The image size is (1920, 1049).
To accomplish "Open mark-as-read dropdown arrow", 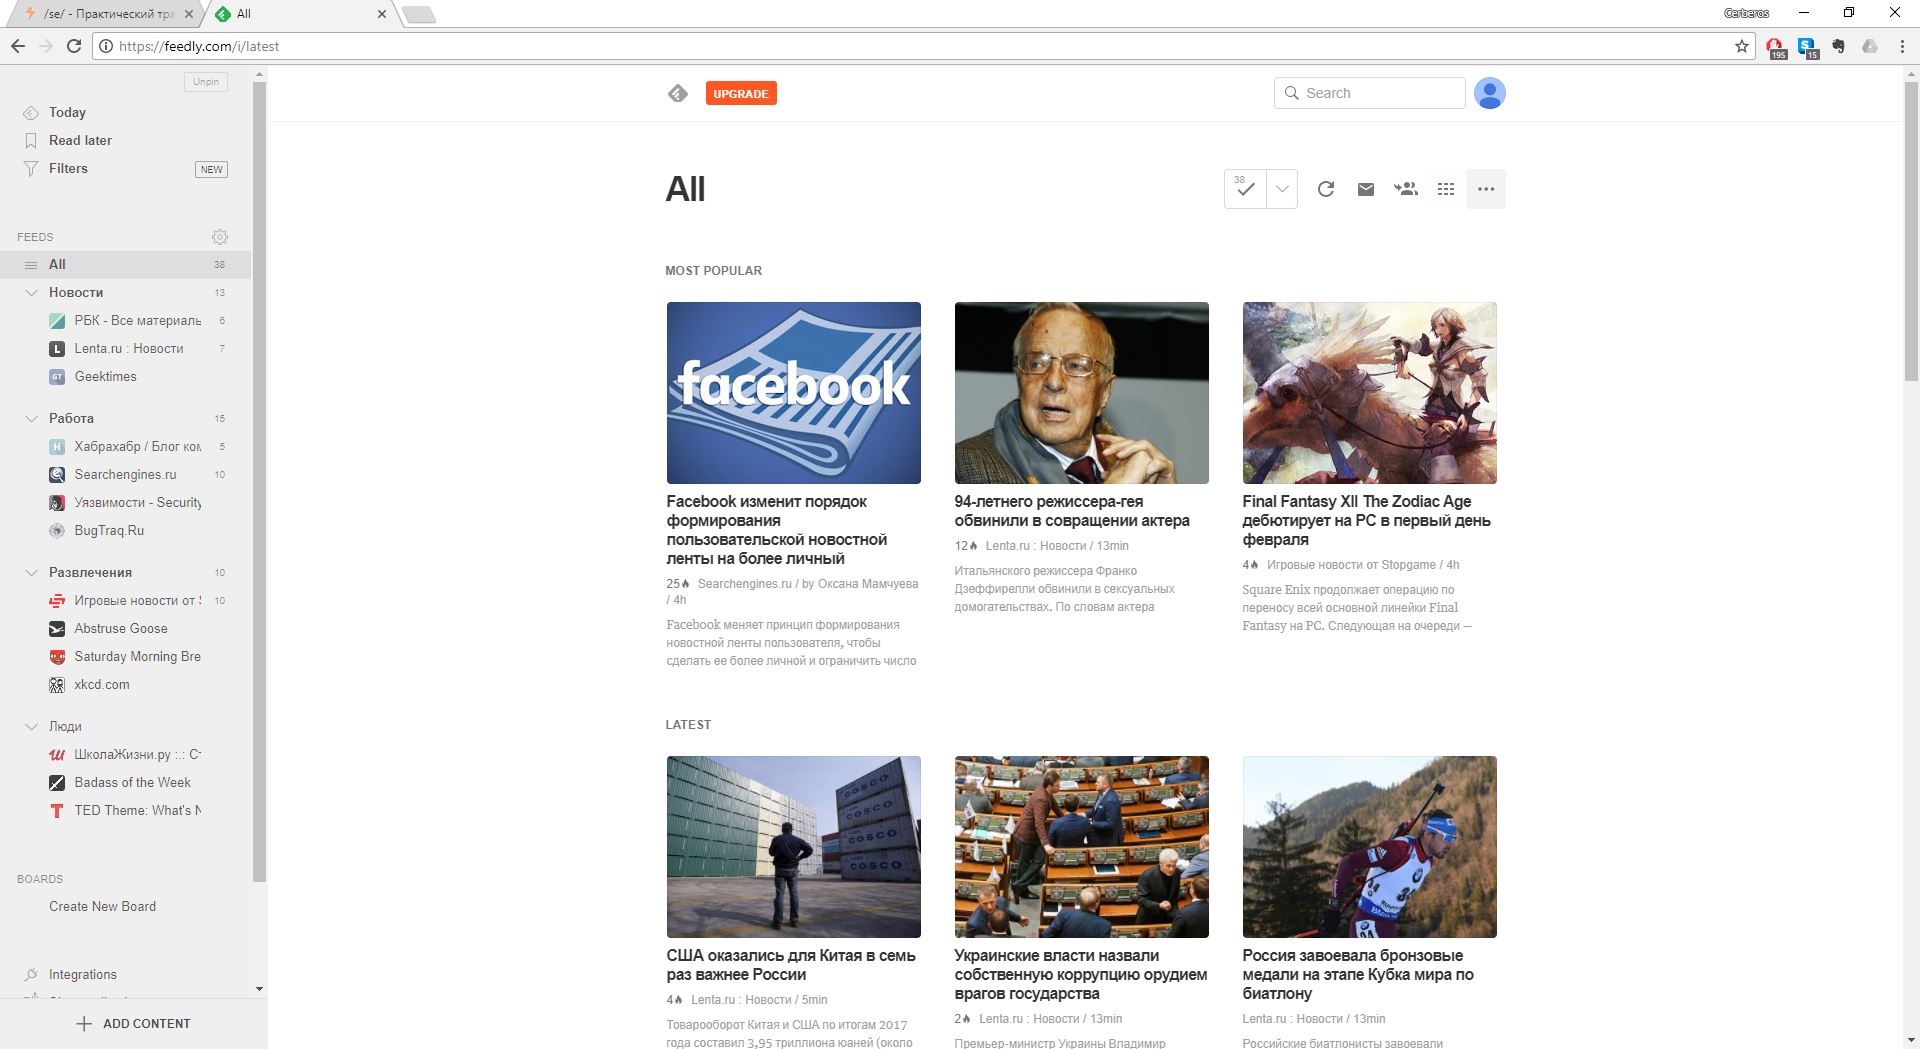I will [1282, 189].
